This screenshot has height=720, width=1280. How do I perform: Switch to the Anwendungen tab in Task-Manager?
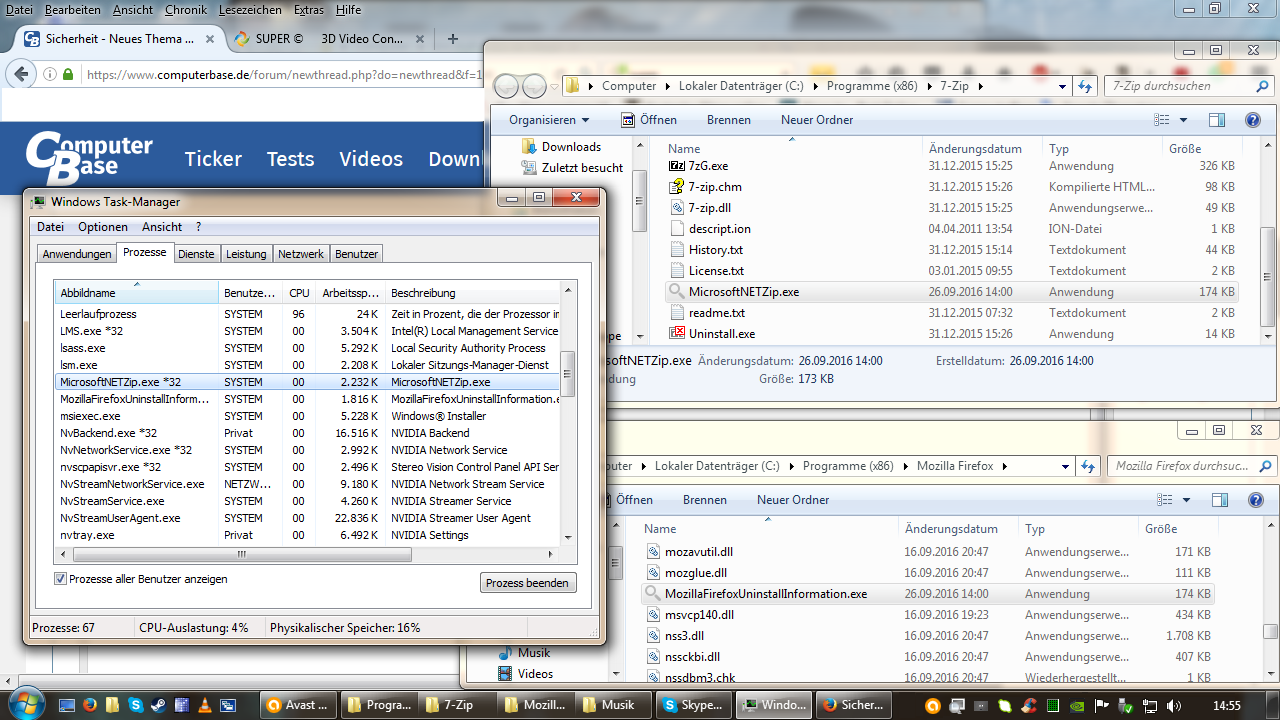77,254
